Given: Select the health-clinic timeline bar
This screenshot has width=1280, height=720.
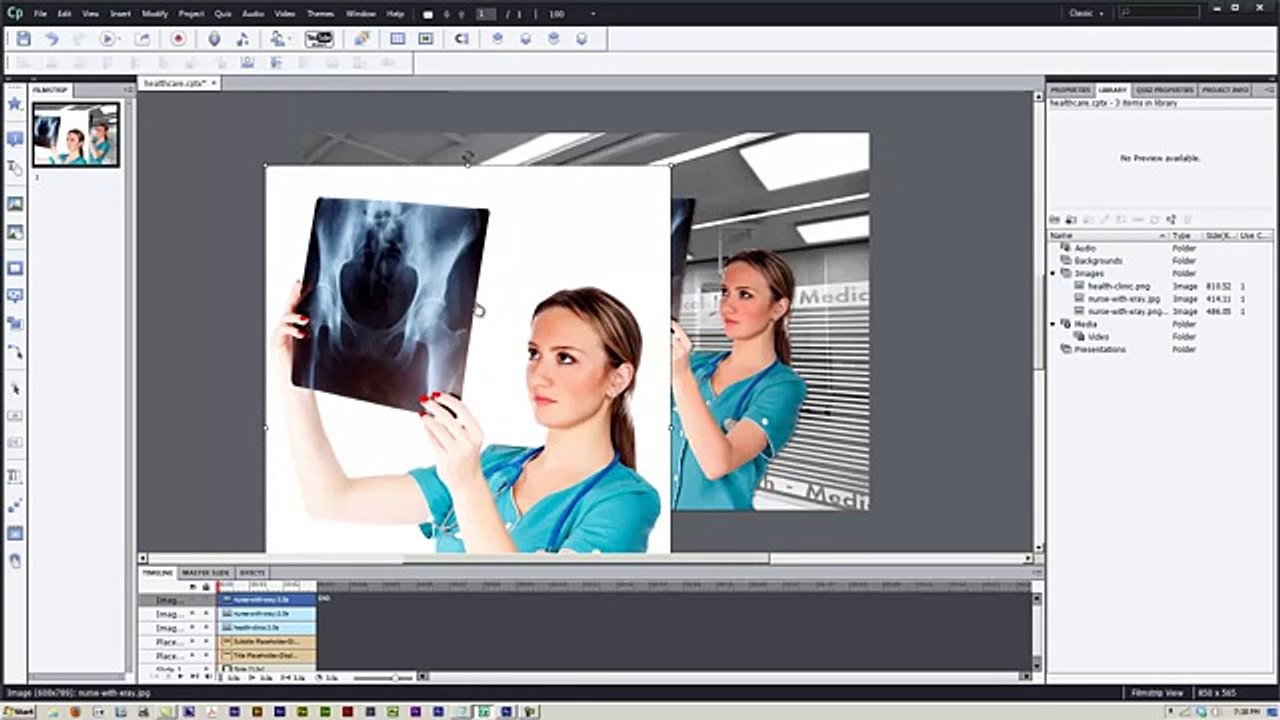Looking at the screenshot, I should [268, 627].
